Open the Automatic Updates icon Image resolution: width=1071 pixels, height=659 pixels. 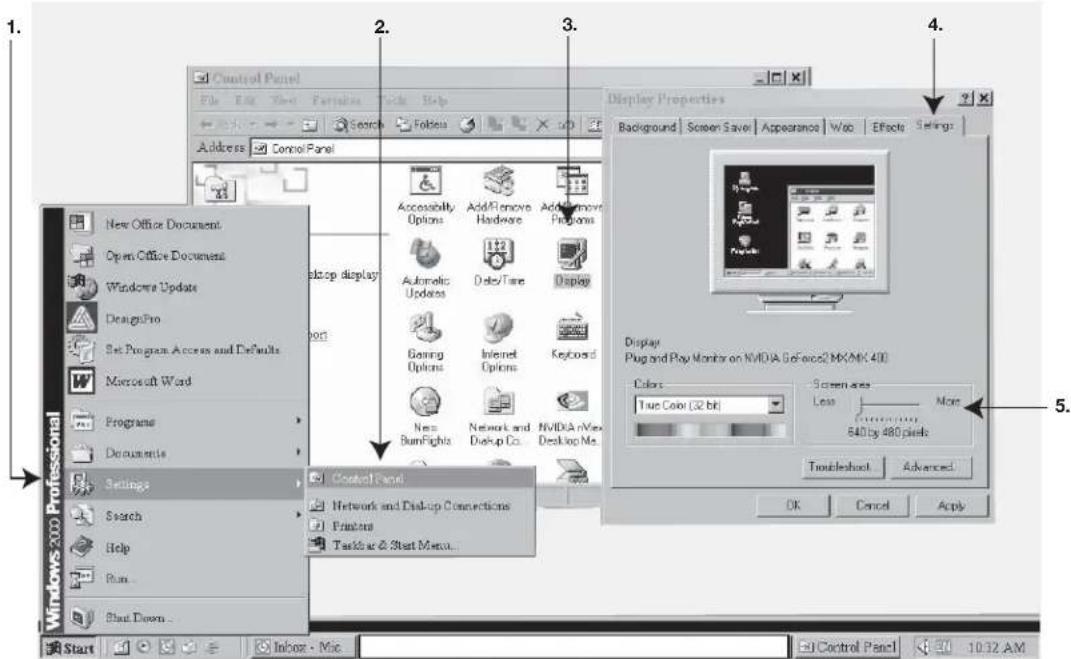pos(426,268)
